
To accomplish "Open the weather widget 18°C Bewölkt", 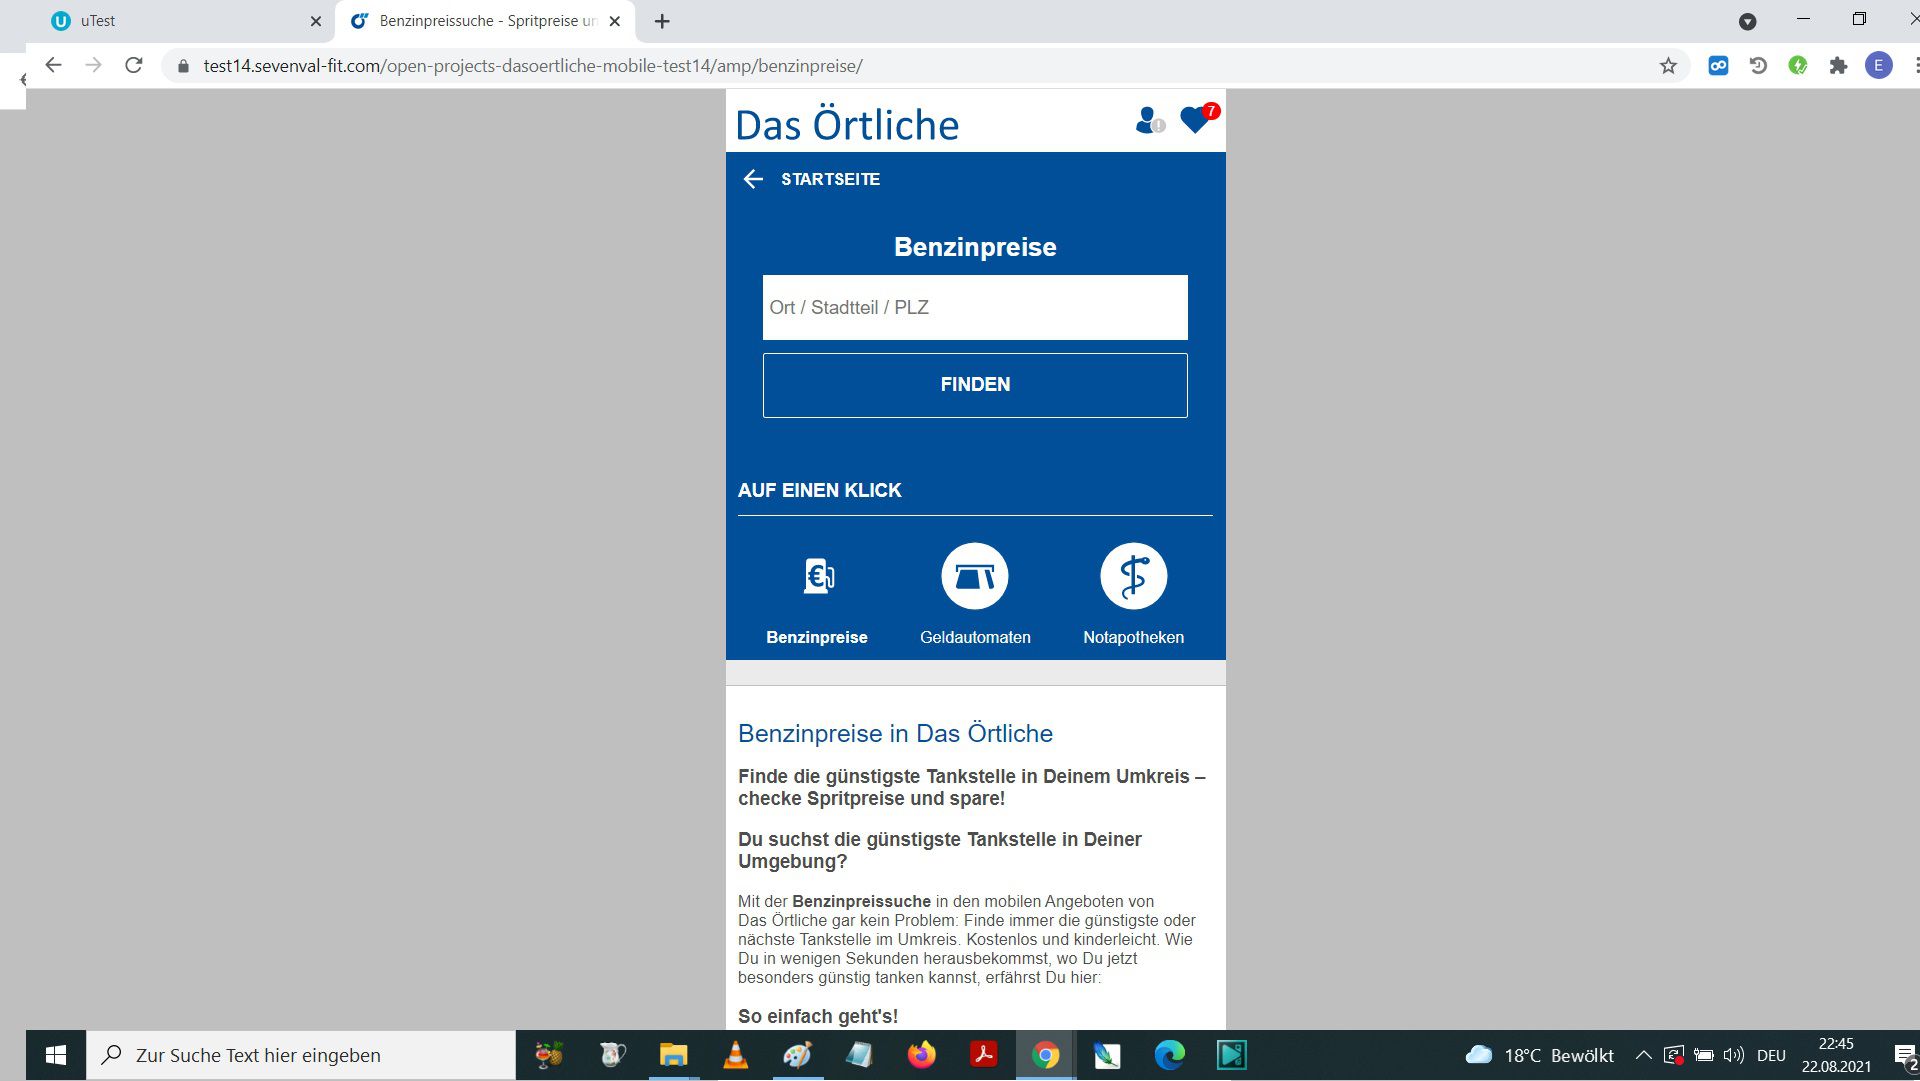I will point(1540,1055).
